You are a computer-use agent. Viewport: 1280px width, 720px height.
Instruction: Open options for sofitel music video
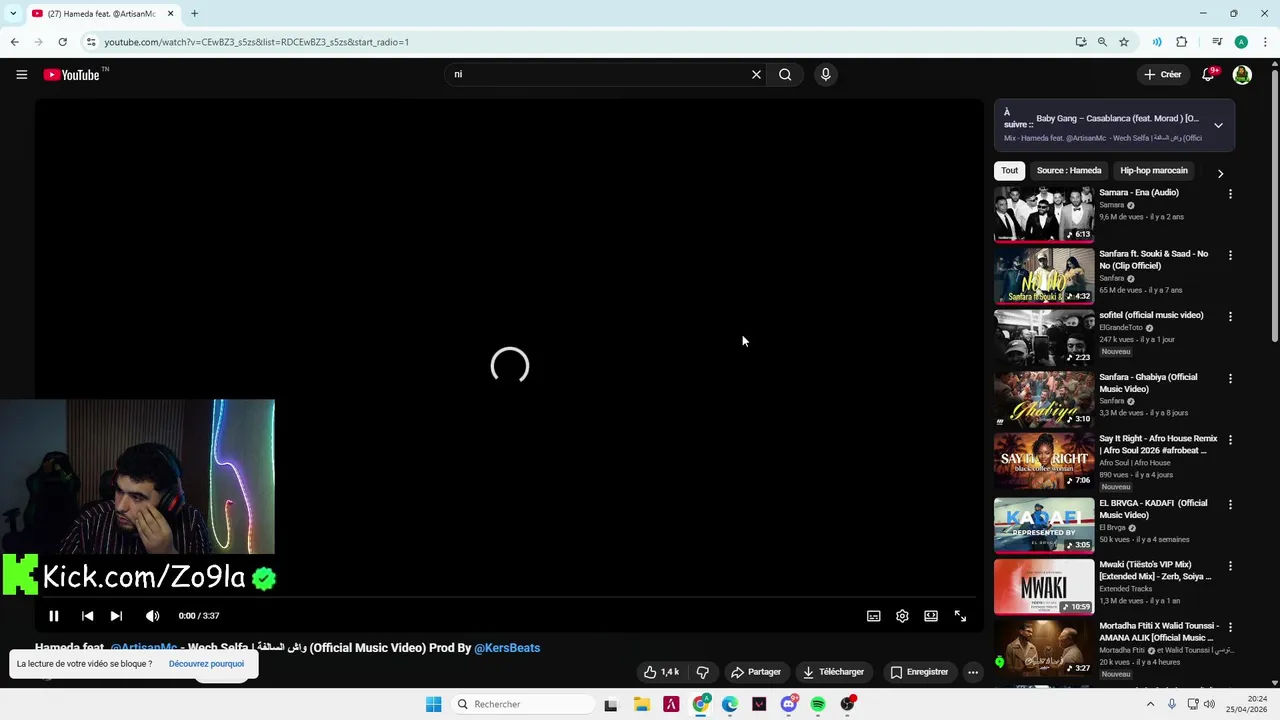(x=1230, y=316)
